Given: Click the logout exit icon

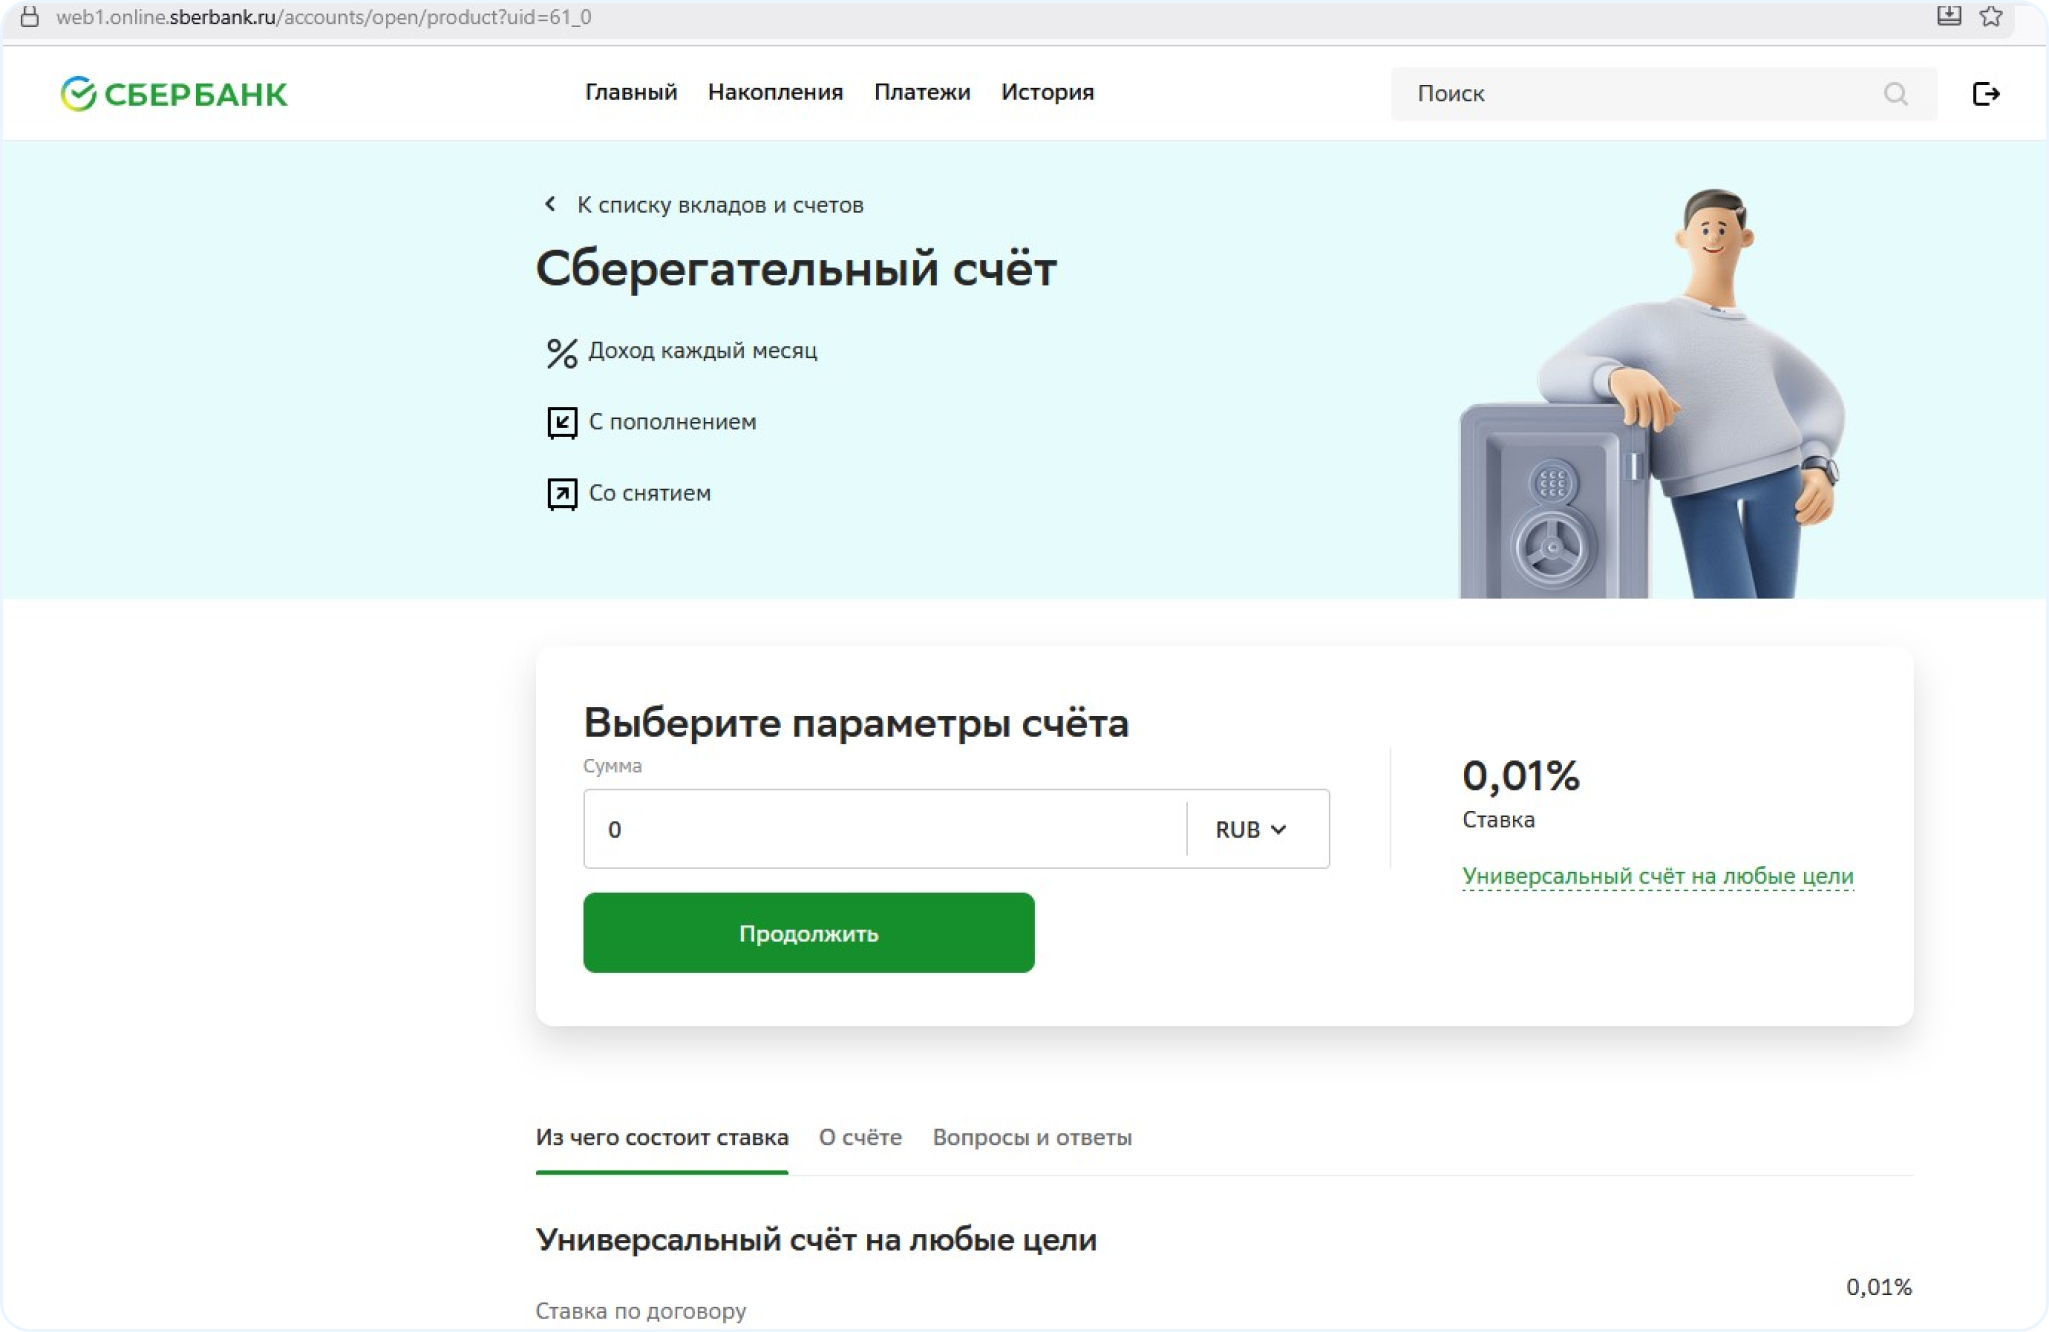Looking at the screenshot, I should pyautogui.click(x=1985, y=94).
